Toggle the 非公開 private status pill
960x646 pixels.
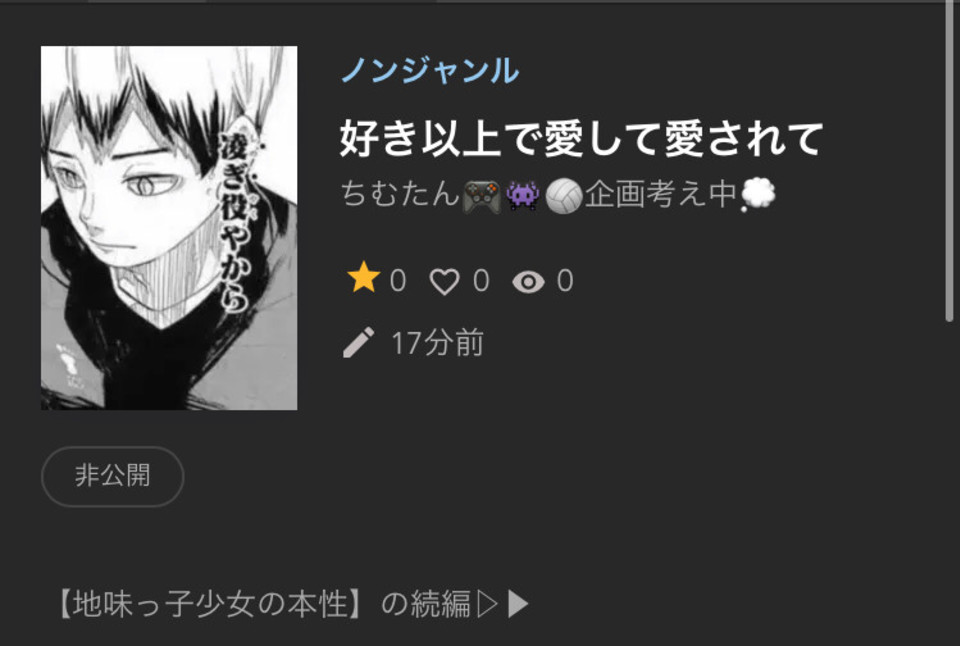pos(113,476)
